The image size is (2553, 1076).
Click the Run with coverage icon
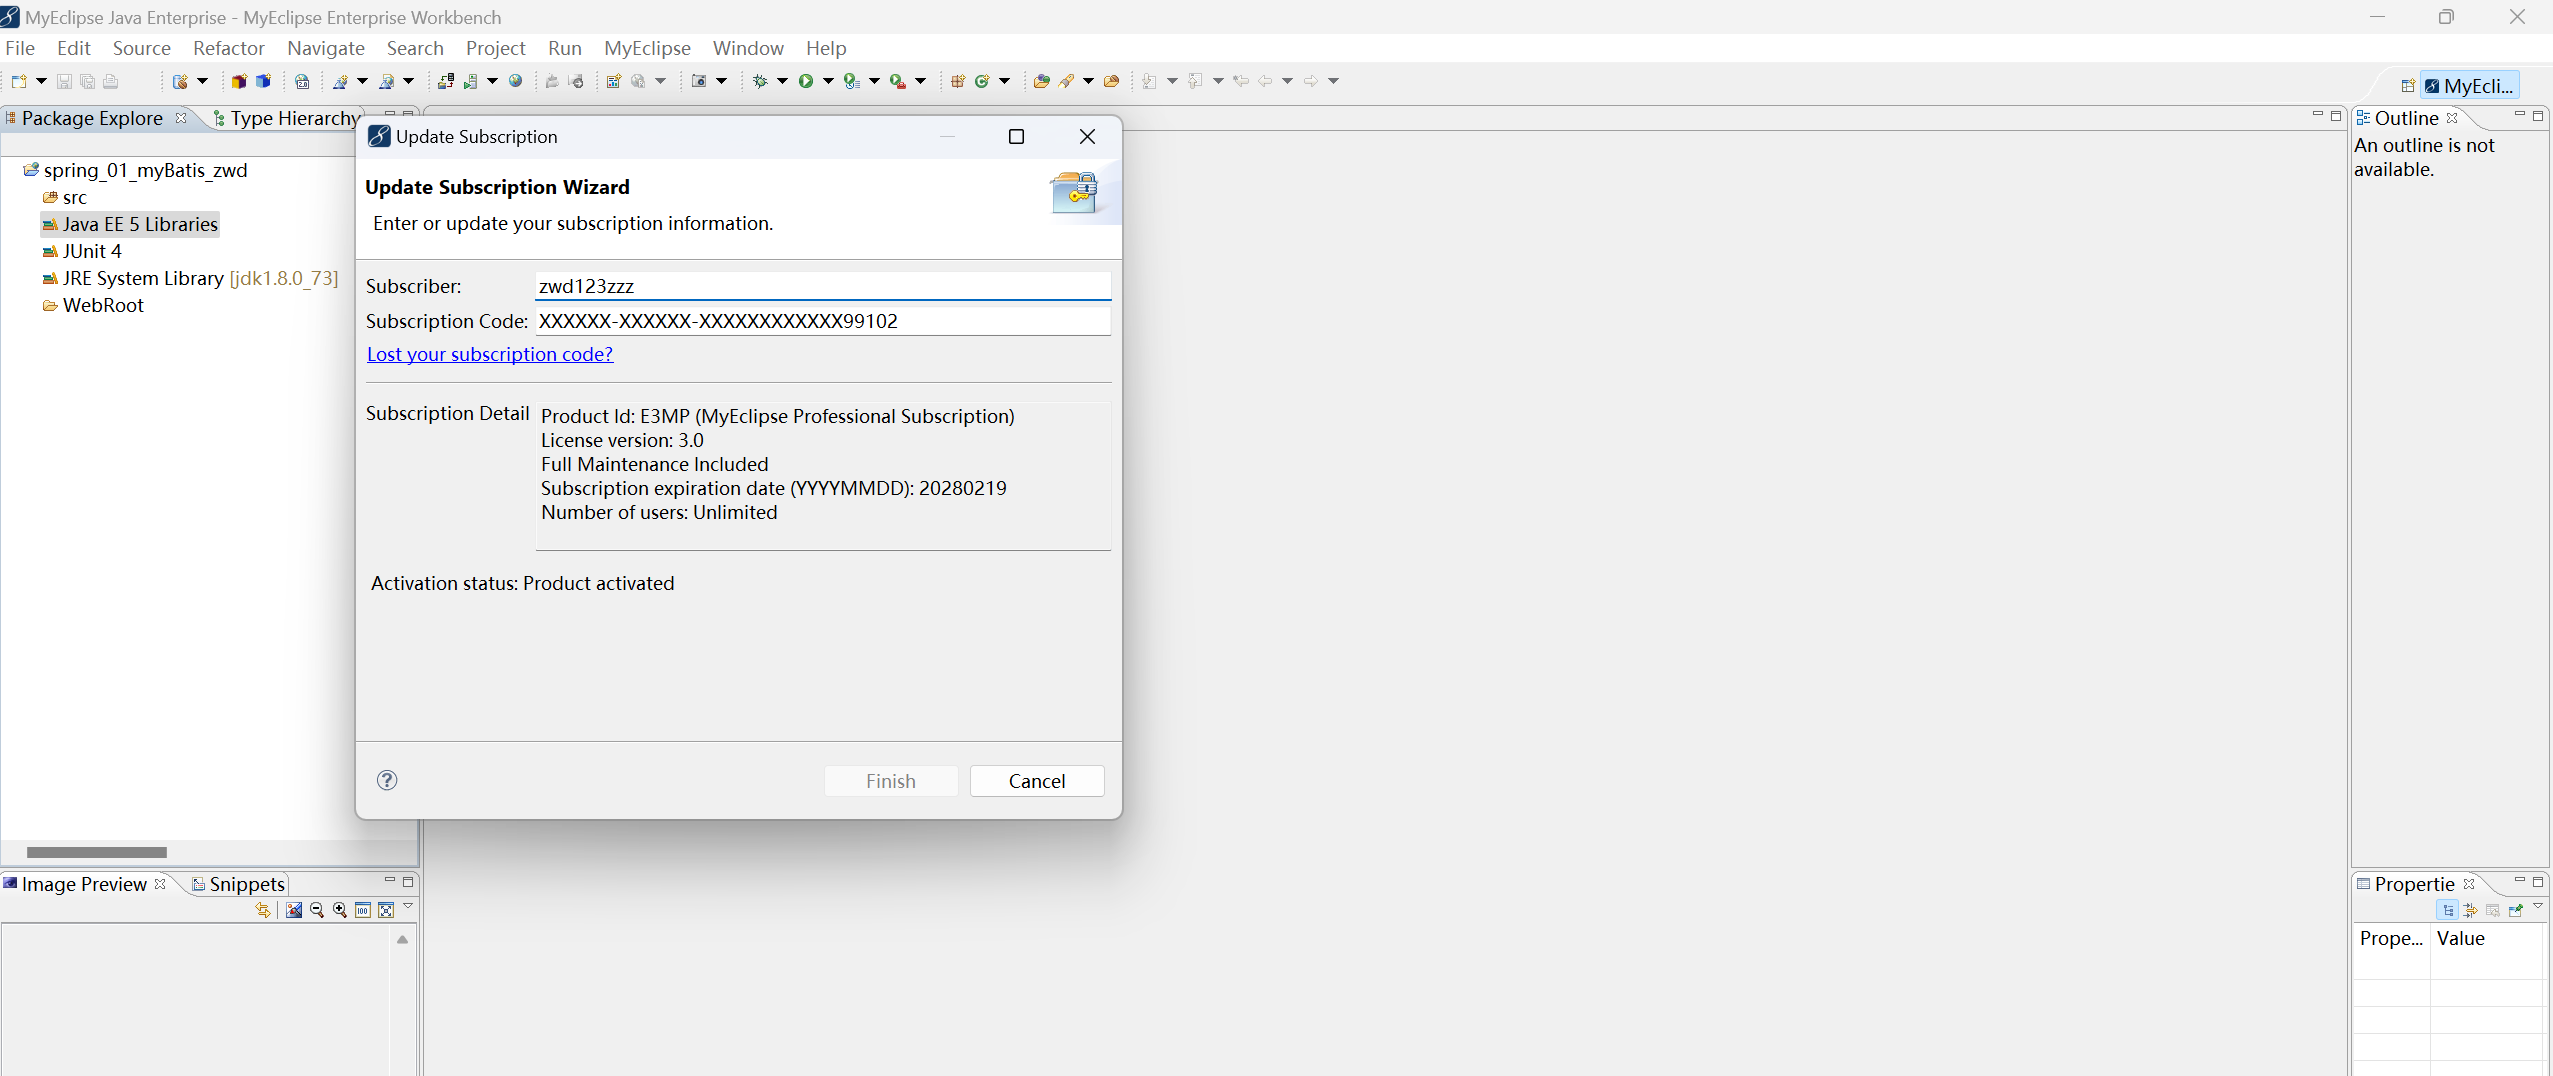852,81
